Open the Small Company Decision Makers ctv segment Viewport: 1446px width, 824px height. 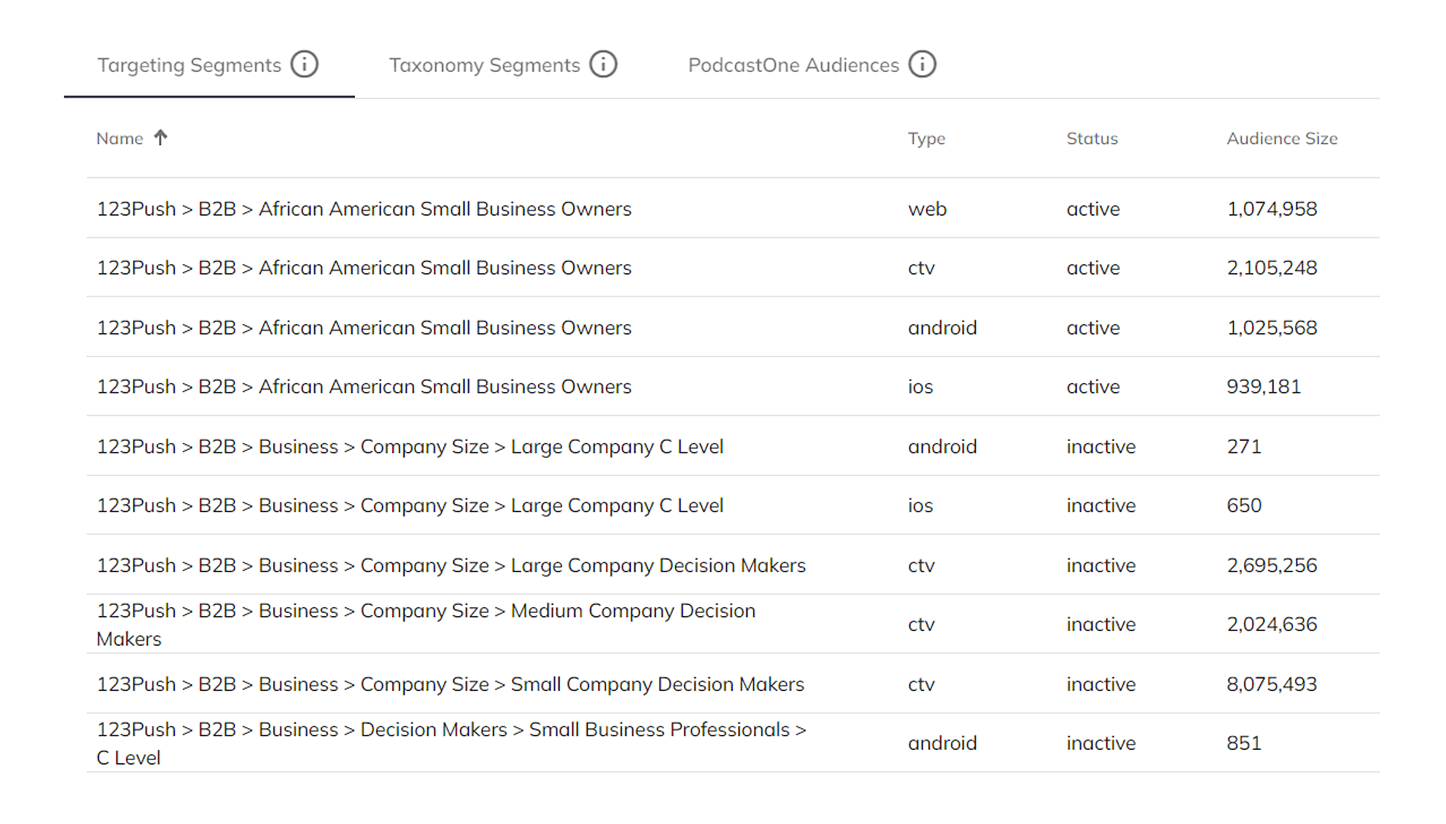(x=450, y=684)
